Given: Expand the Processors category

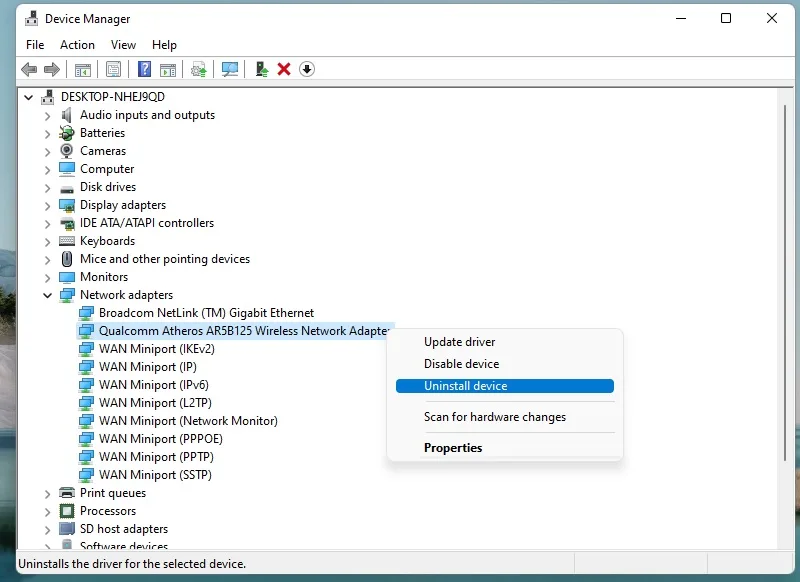Looking at the screenshot, I should pyautogui.click(x=47, y=512).
